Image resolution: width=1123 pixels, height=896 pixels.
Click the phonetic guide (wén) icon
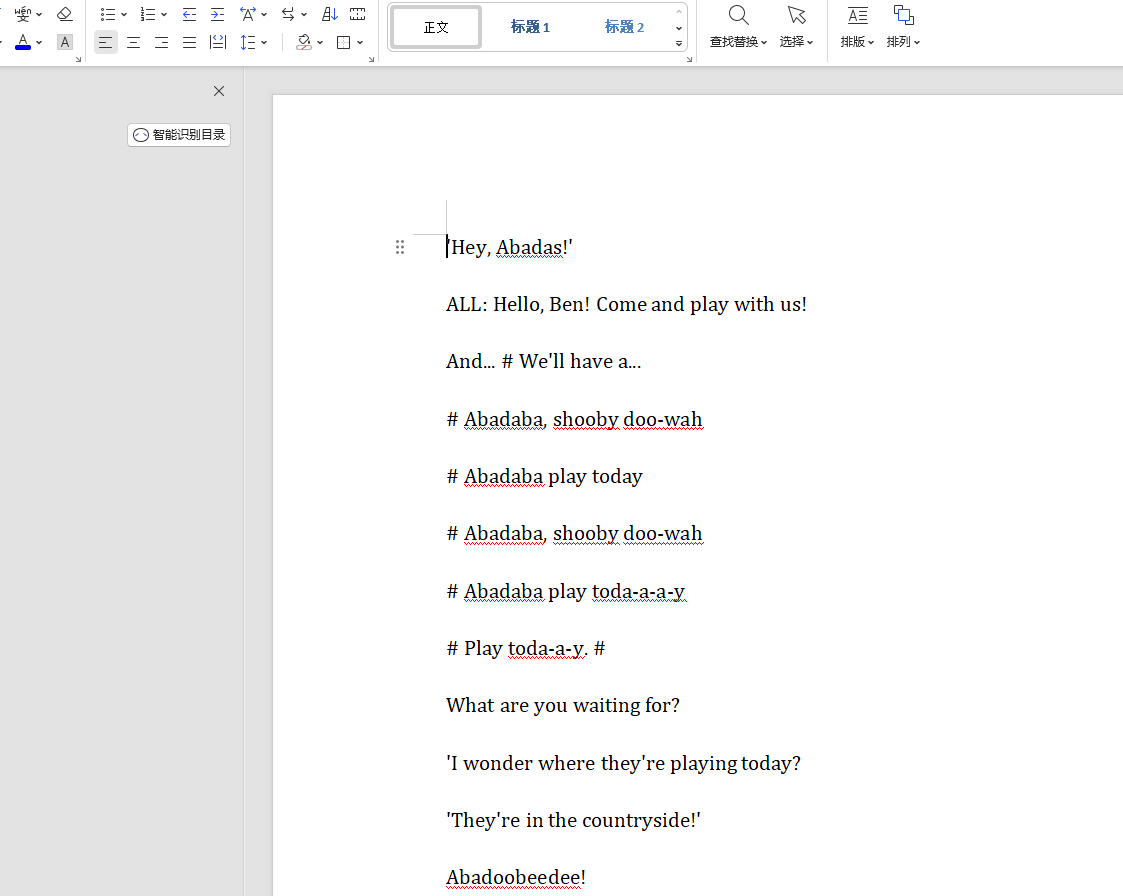click(22, 14)
